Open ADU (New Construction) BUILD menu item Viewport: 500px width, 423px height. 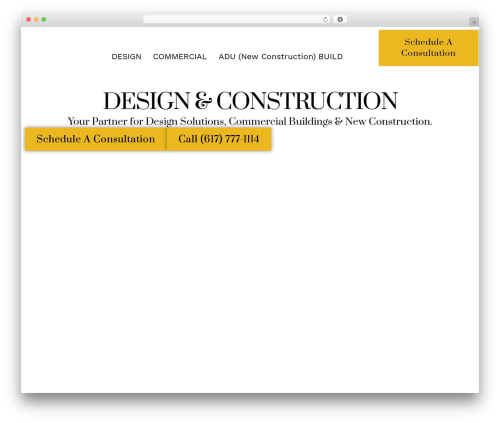281,57
